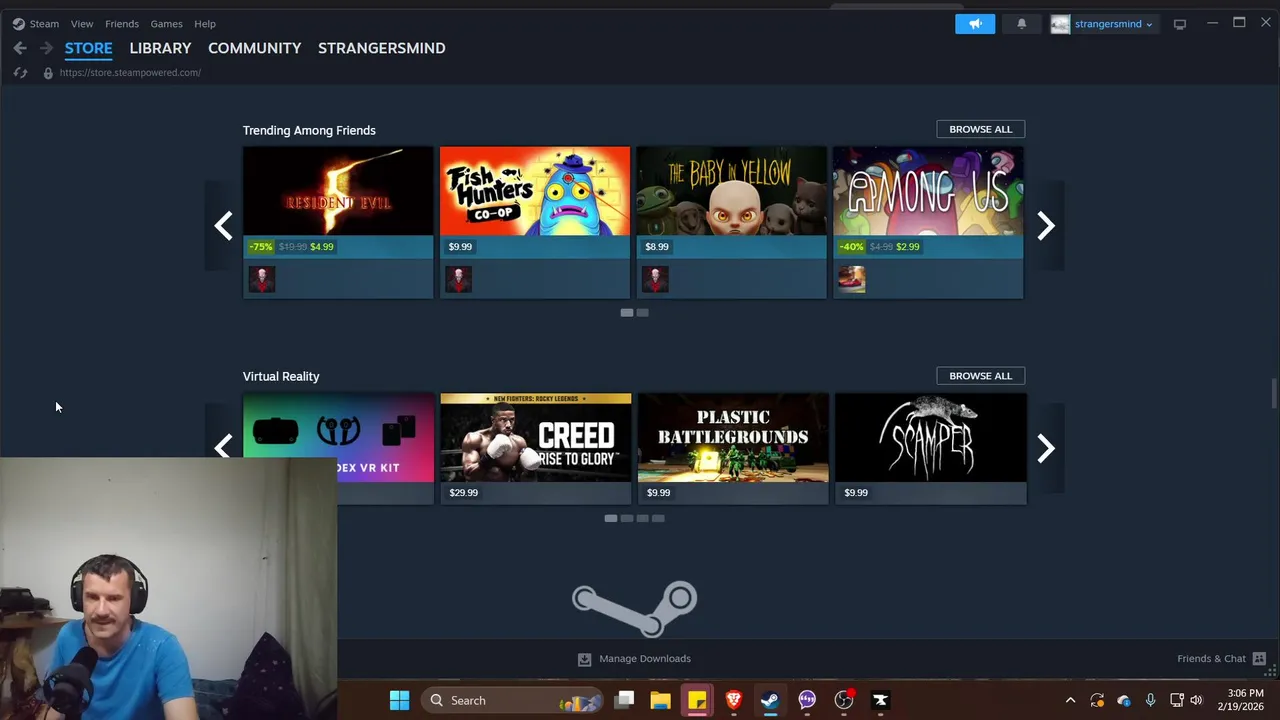Open the Friends & Chat icon
This screenshot has height=720, width=1280.
tap(1259, 659)
